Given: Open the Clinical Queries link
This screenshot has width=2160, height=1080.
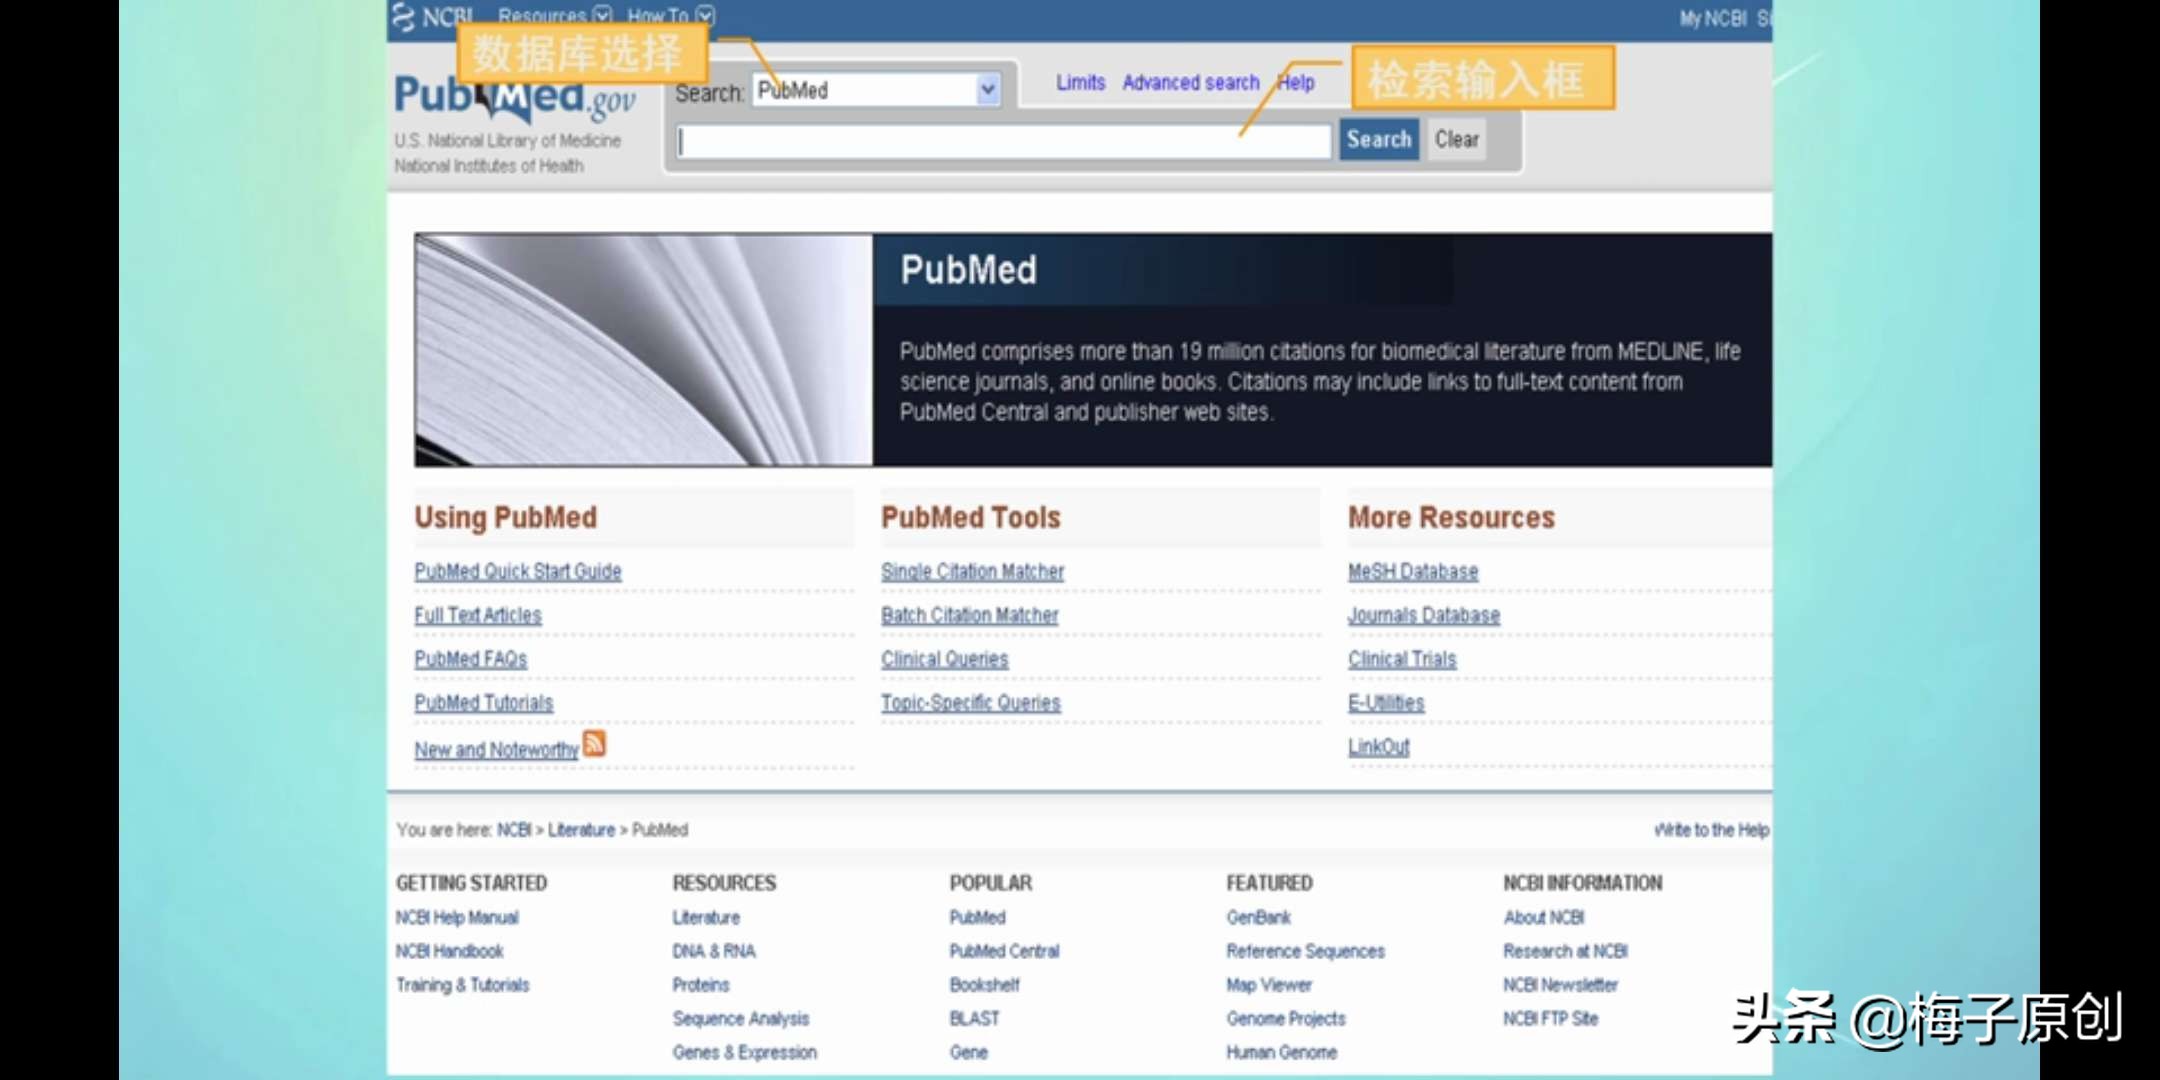Looking at the screenshot, I should click(944, 659).
